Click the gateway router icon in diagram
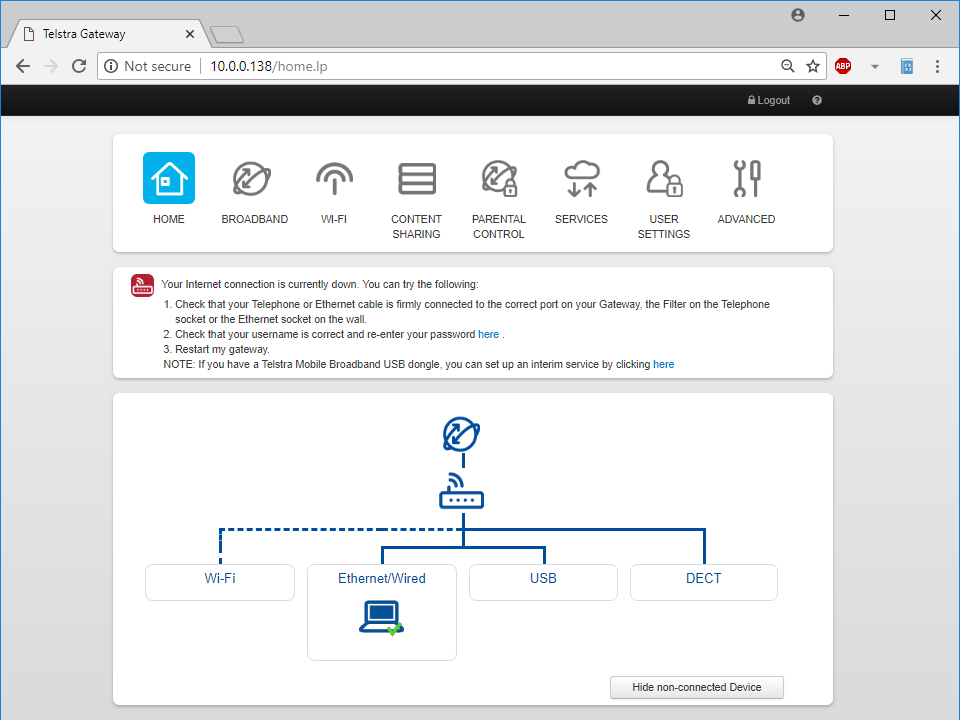Viewport: 960px width, 720px height. pos(462,490)
